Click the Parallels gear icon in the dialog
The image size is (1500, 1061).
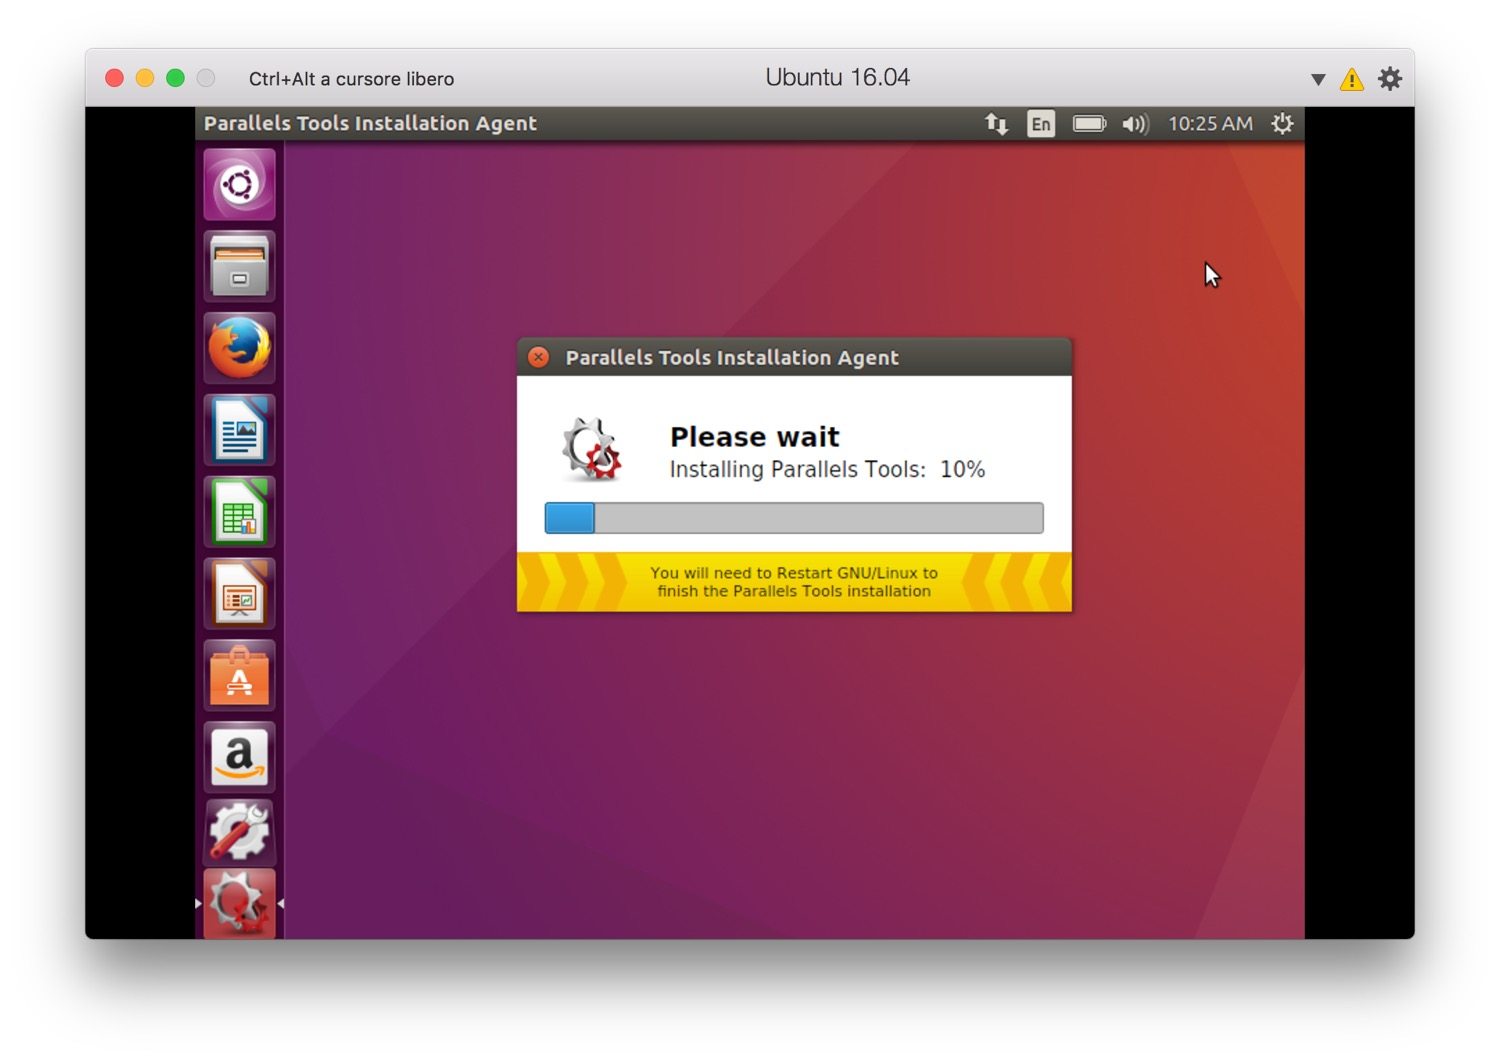592,449
